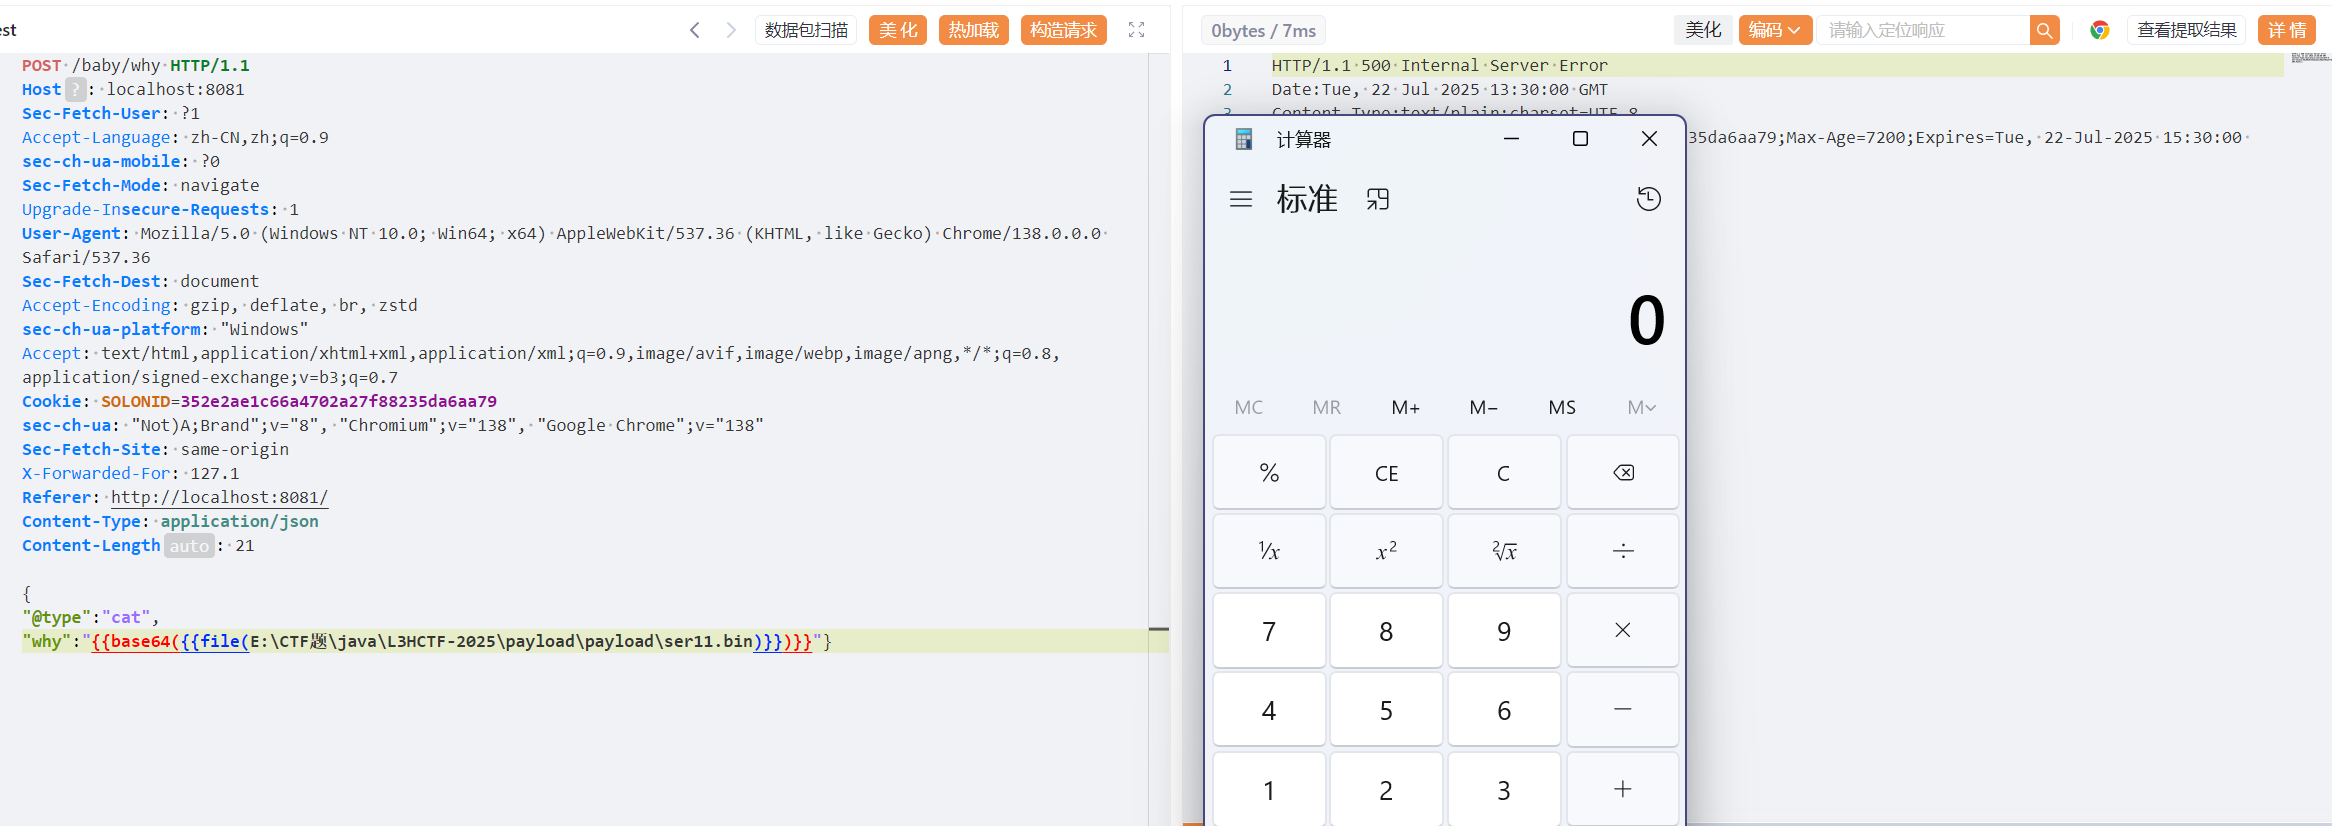Click the MR memory recall key

pos(1327,407)
